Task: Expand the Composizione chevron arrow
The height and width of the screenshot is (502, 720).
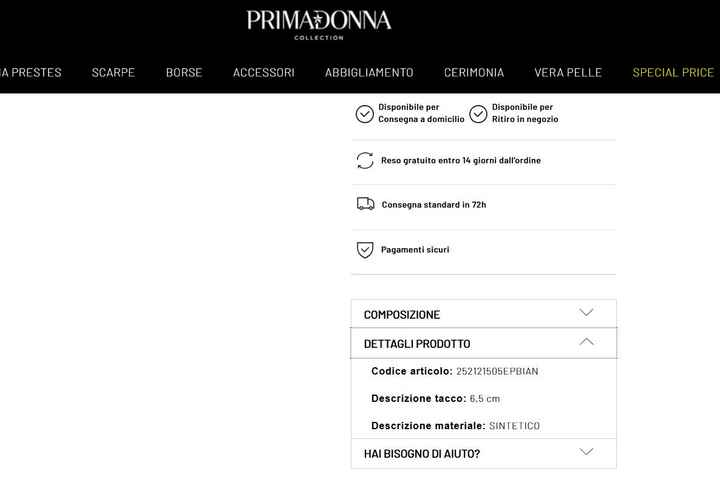Action: [x=586, y=313]
